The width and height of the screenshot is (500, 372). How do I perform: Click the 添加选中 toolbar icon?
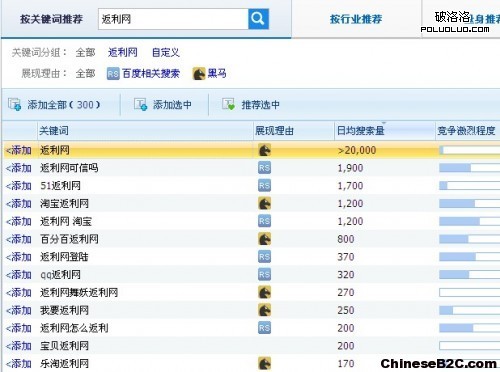(x=140, y=104)
